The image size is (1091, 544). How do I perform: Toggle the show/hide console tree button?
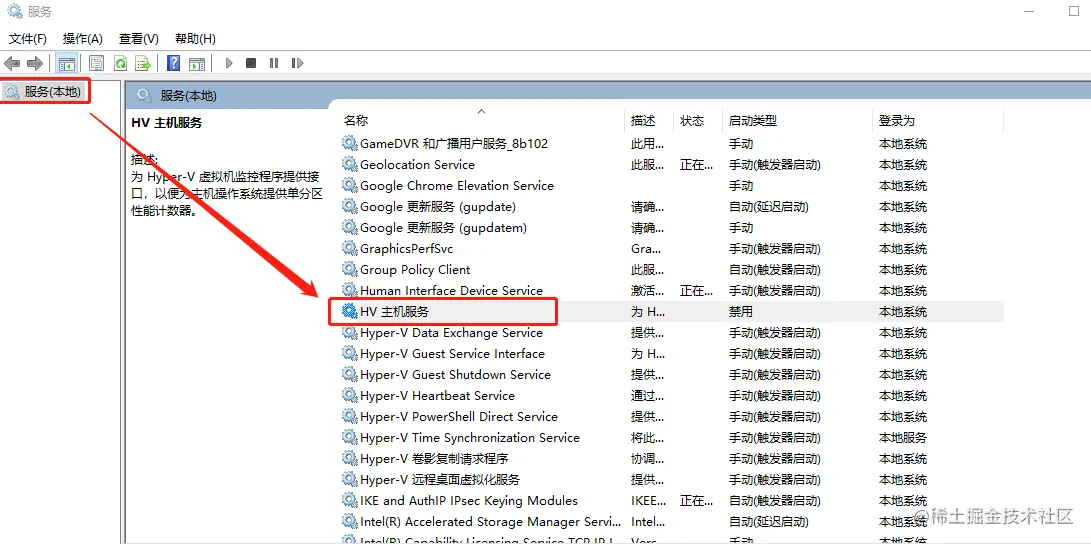(x=67, y=63)
